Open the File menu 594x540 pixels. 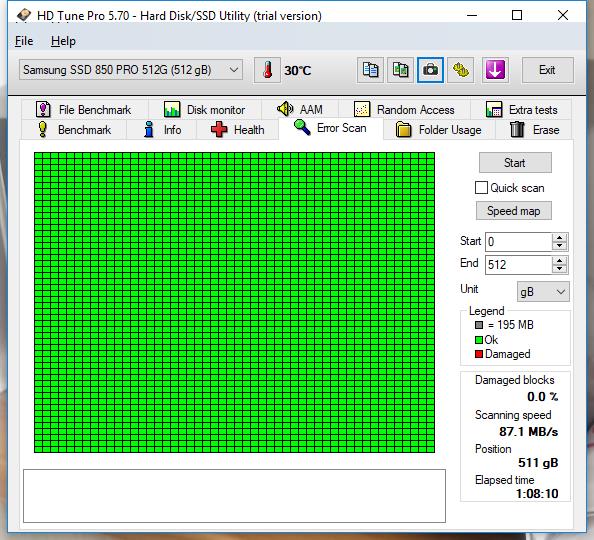(x=24, y=41)
